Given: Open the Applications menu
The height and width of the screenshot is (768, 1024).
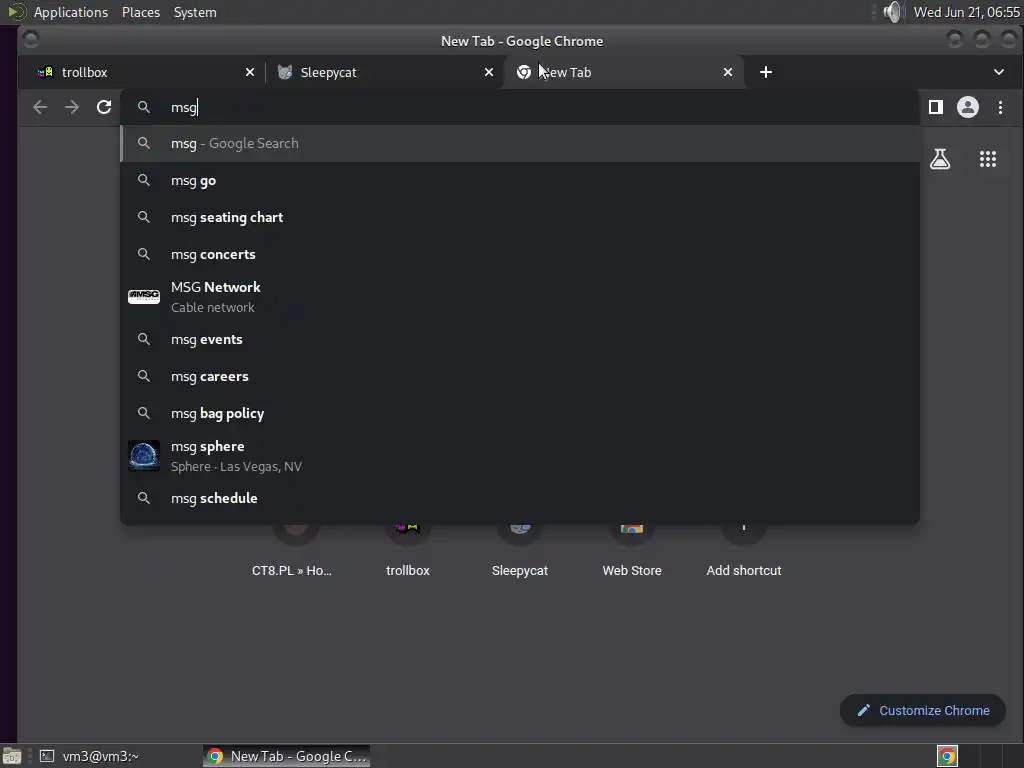Looking at the screenshot, I should pos(71,12).
